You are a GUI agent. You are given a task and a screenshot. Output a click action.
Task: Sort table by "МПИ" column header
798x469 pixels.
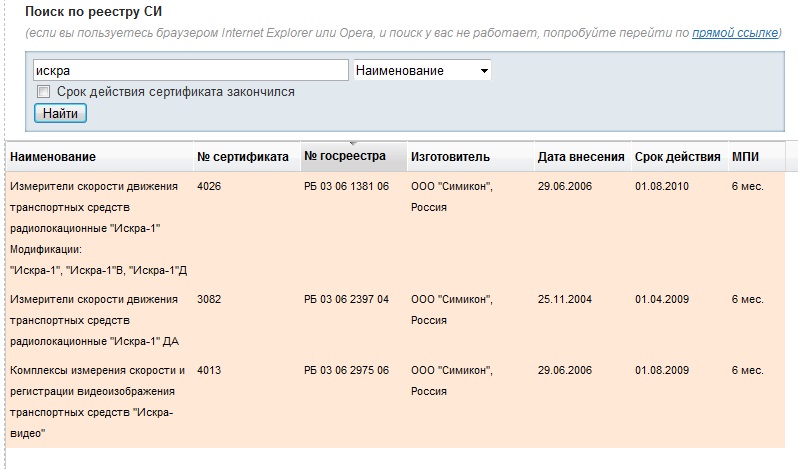(x=745, y=157)
